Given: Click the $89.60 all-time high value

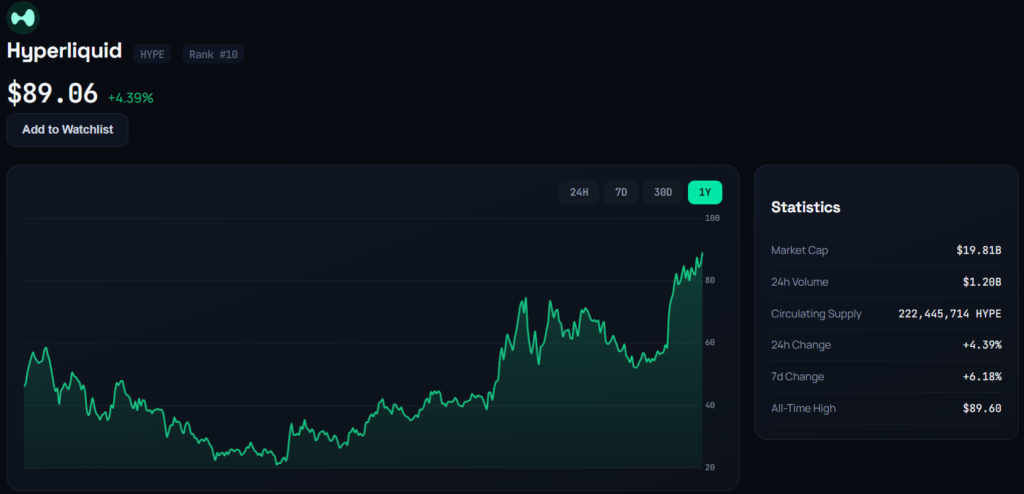Looking at the screenshot, I should click(x=982, y=408).
